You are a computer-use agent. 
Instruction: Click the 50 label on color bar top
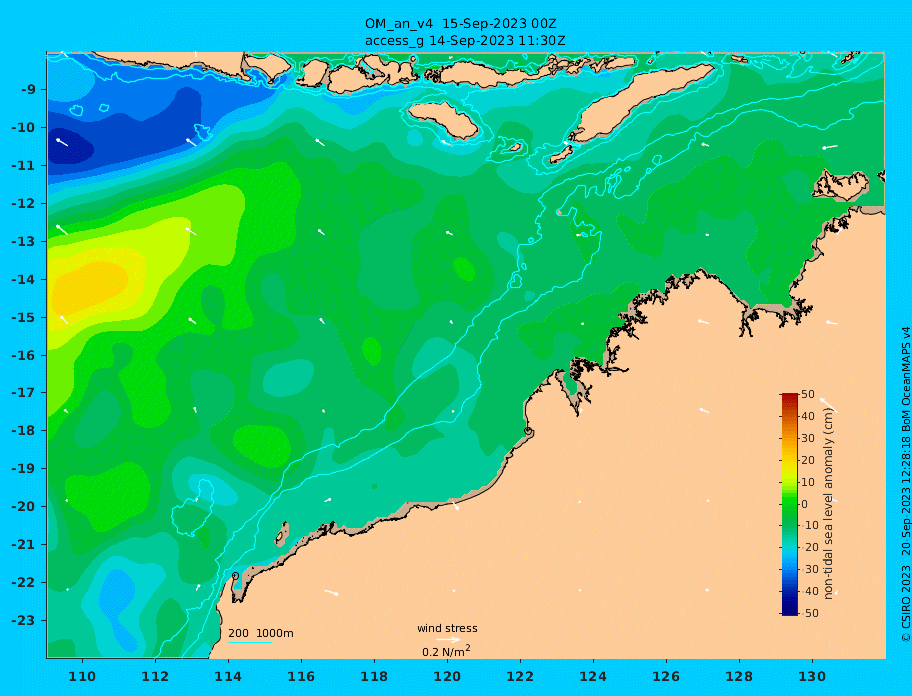pos(807,394)
